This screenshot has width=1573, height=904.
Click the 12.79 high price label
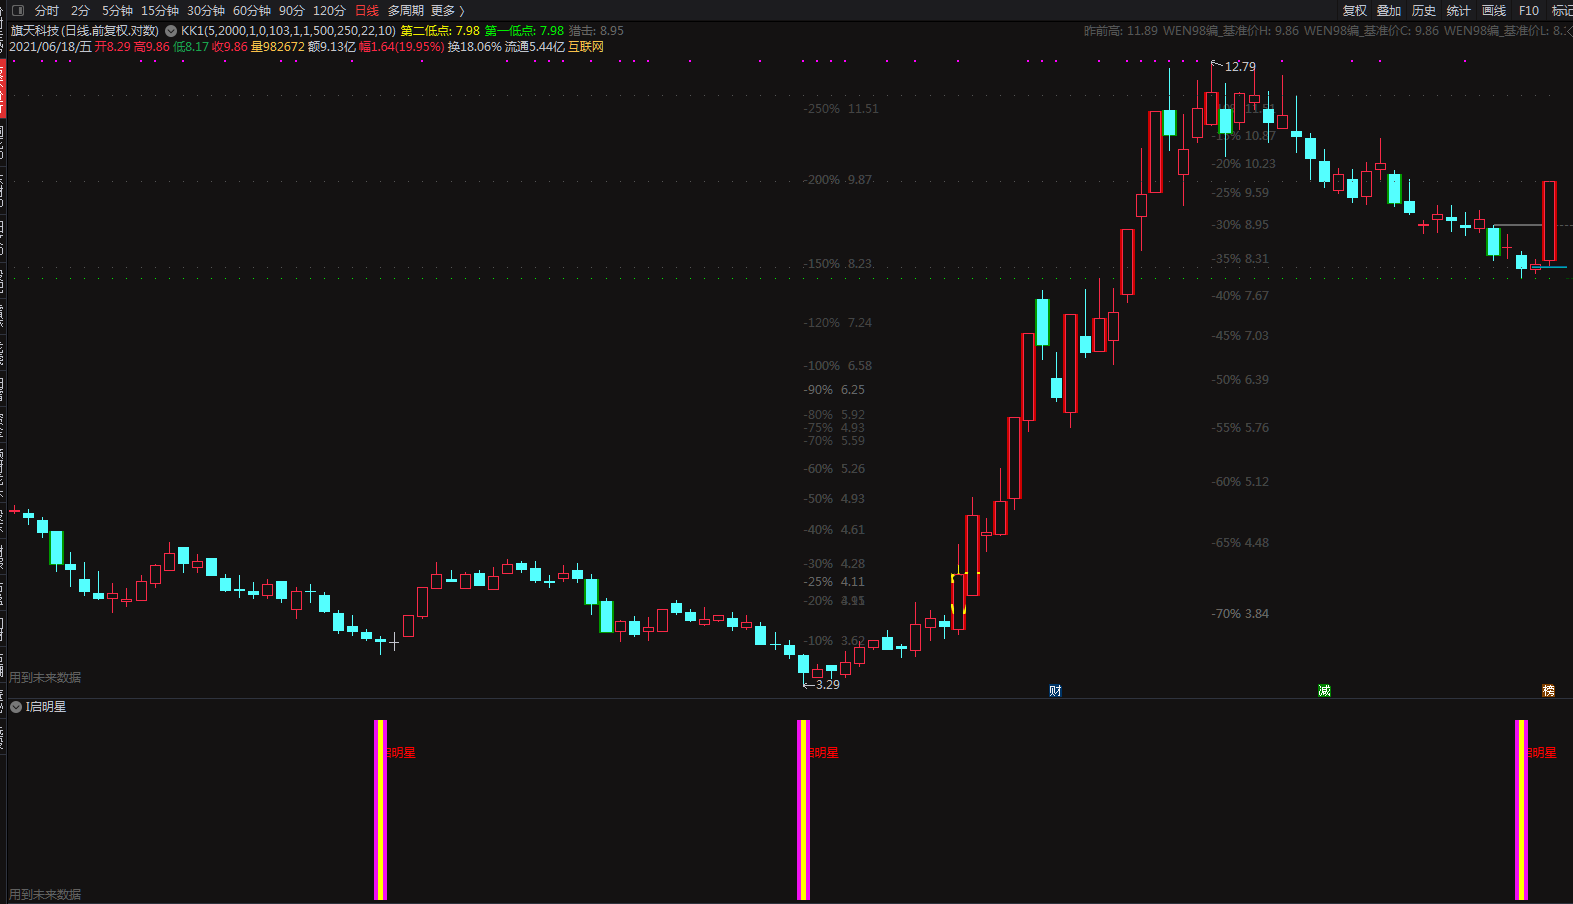click(x=1240, y=67)
